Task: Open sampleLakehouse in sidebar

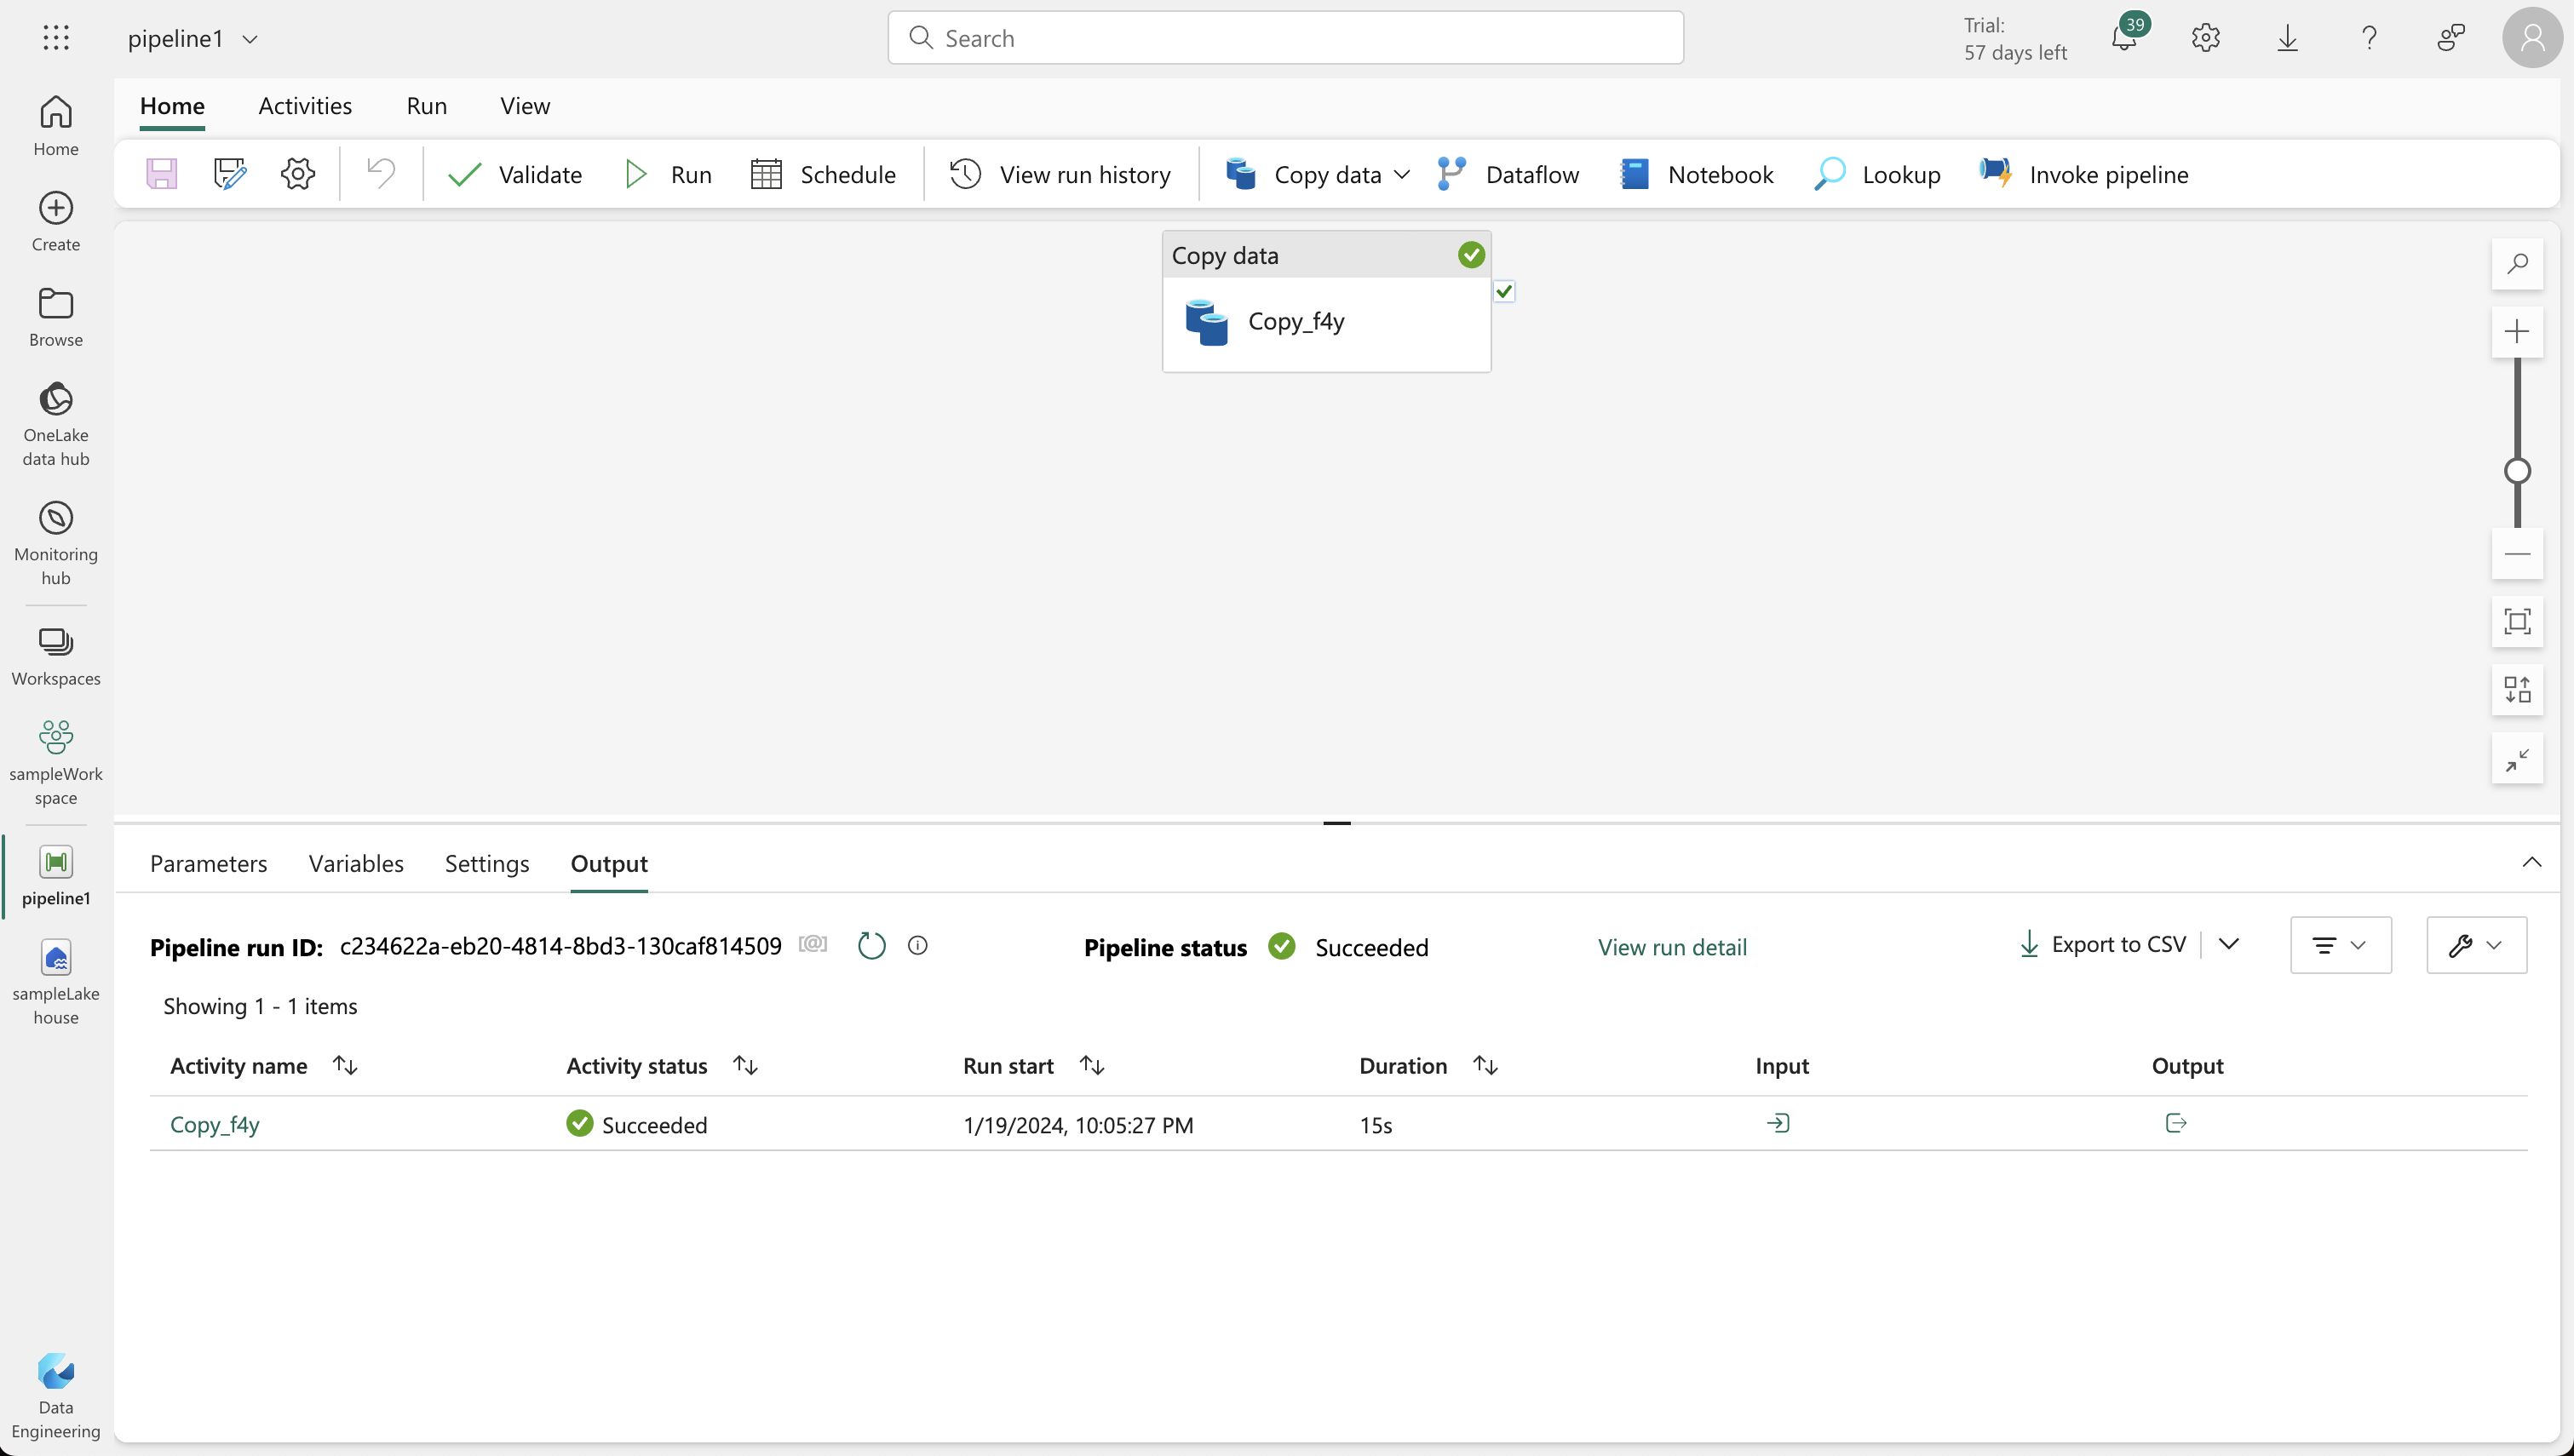Action: click(56, 983)
